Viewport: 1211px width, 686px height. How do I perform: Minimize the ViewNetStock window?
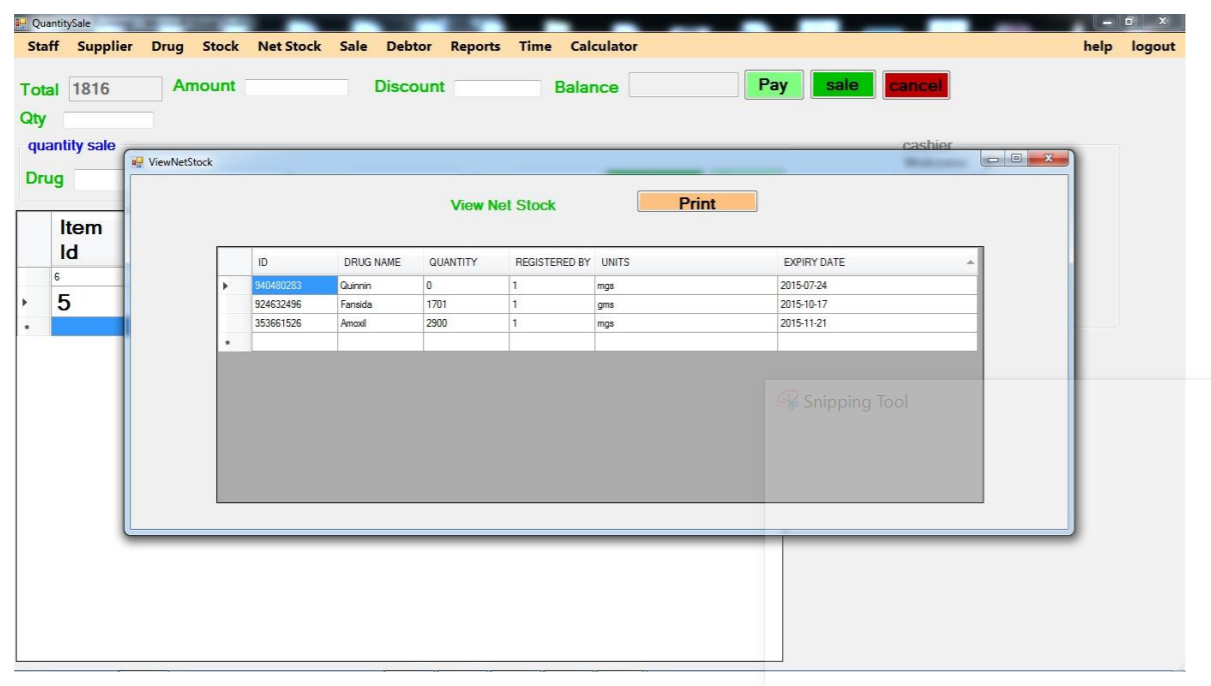click(994, 159)
